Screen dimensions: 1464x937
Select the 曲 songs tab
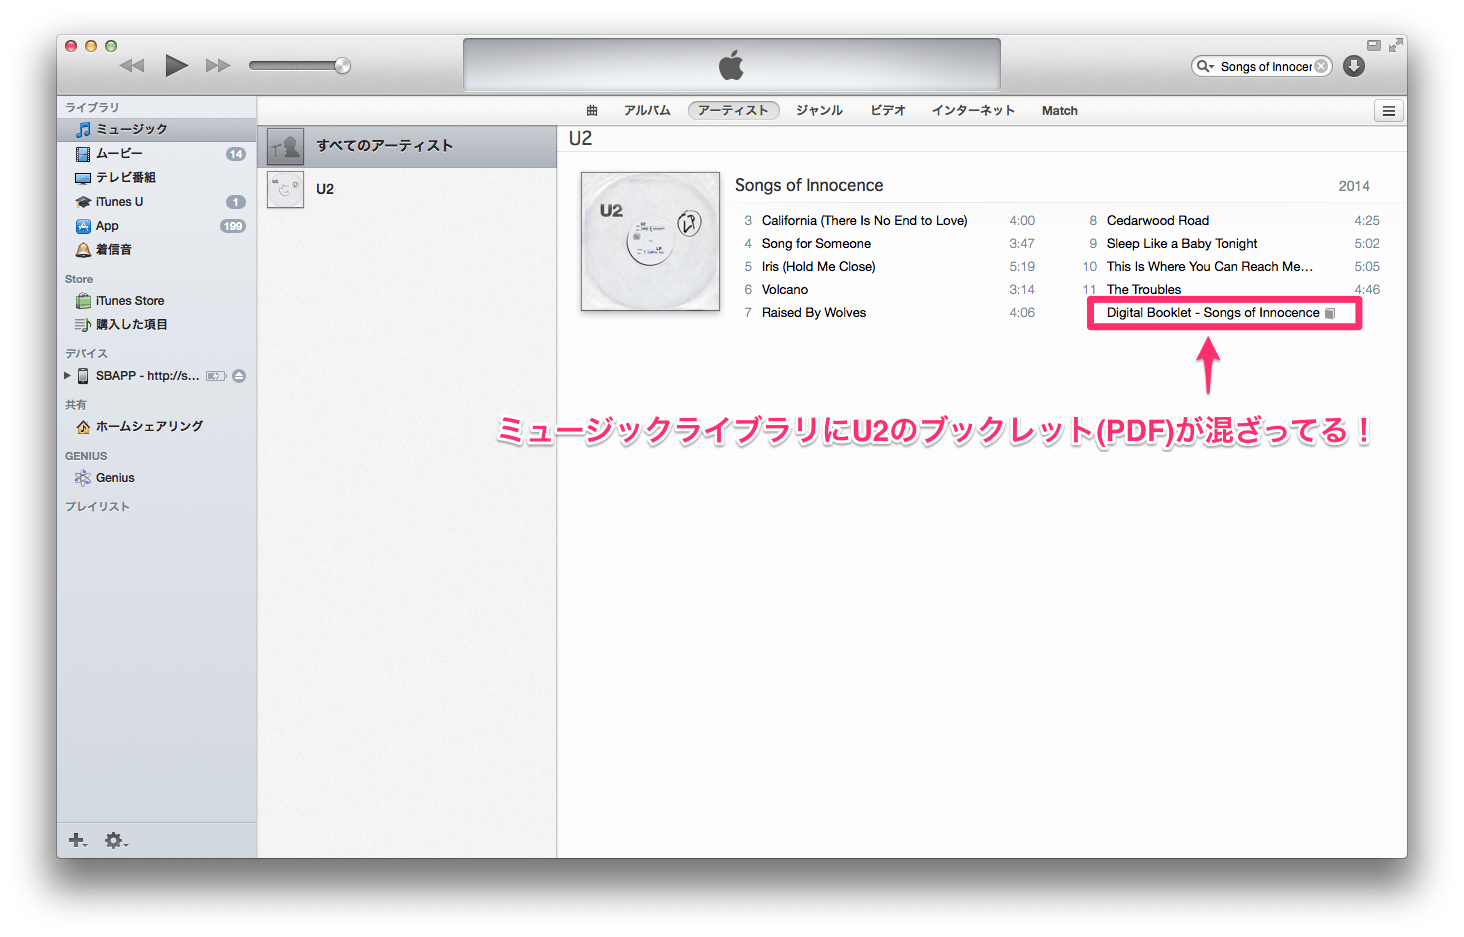[592, 111]
